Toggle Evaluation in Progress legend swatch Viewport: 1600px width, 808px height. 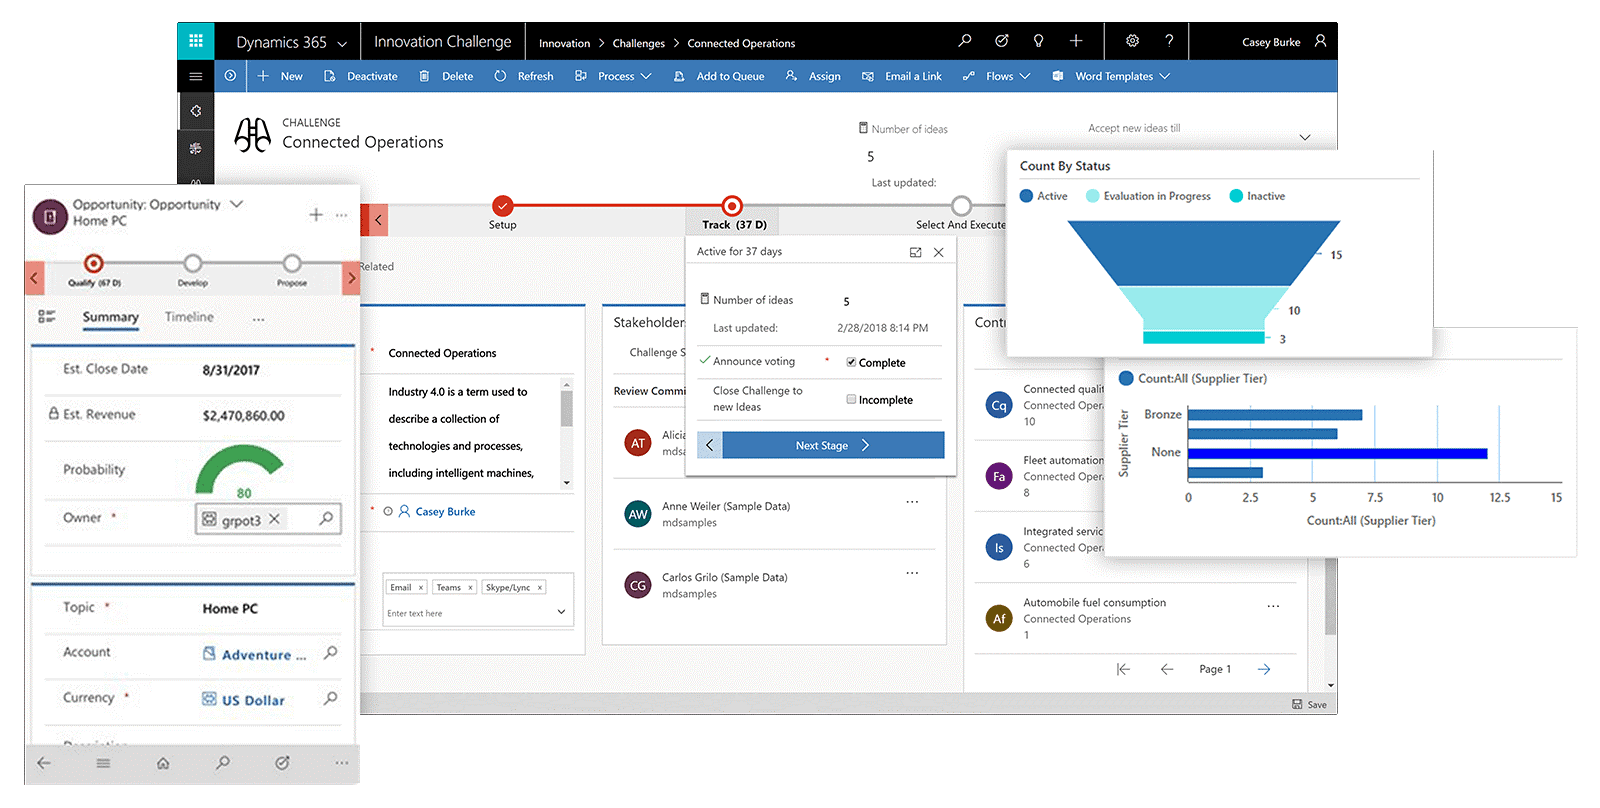point(1092,196)
